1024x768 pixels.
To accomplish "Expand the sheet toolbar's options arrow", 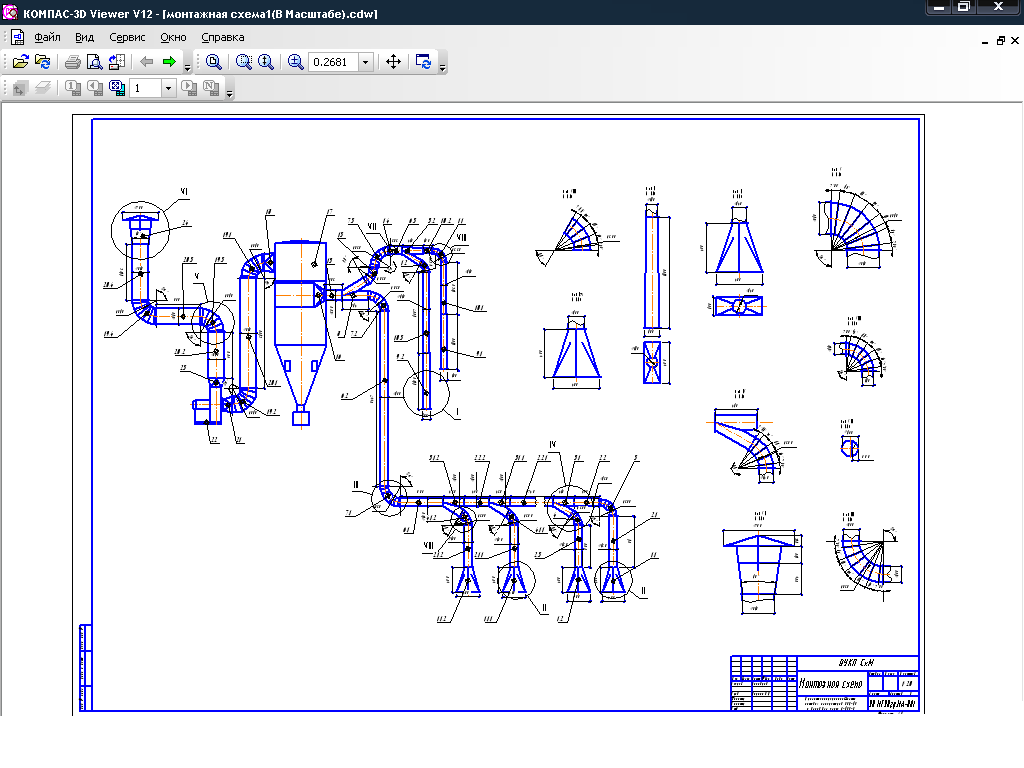I will [x=229, y=93].
